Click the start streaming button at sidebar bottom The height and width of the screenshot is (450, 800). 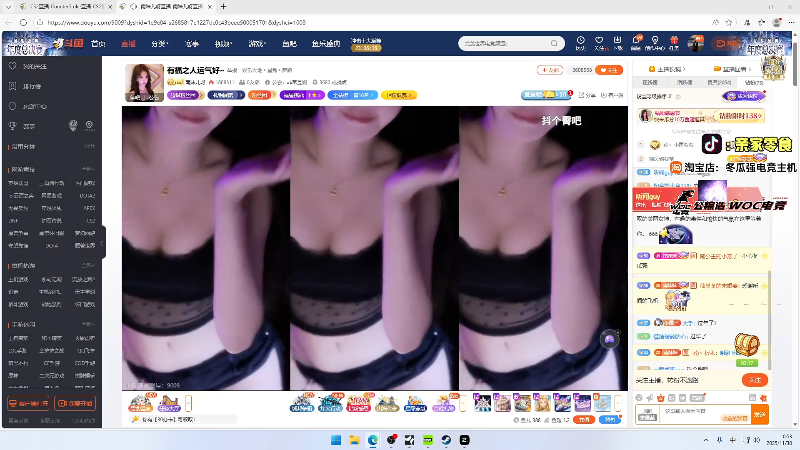coord(75,403)
